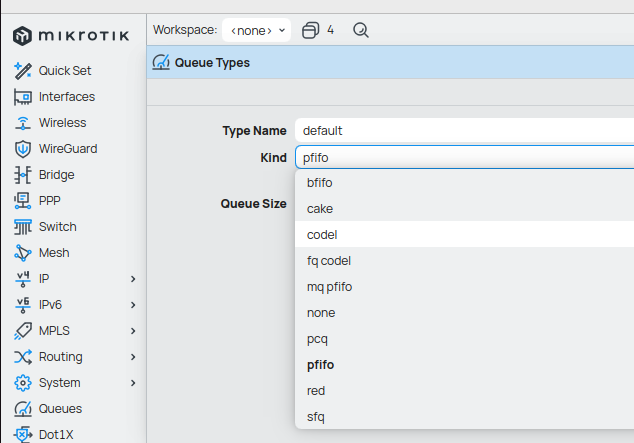This screenshot has height=443, width=634.
Task: Select fq codel from the list
Action: [x=329, y=261]
